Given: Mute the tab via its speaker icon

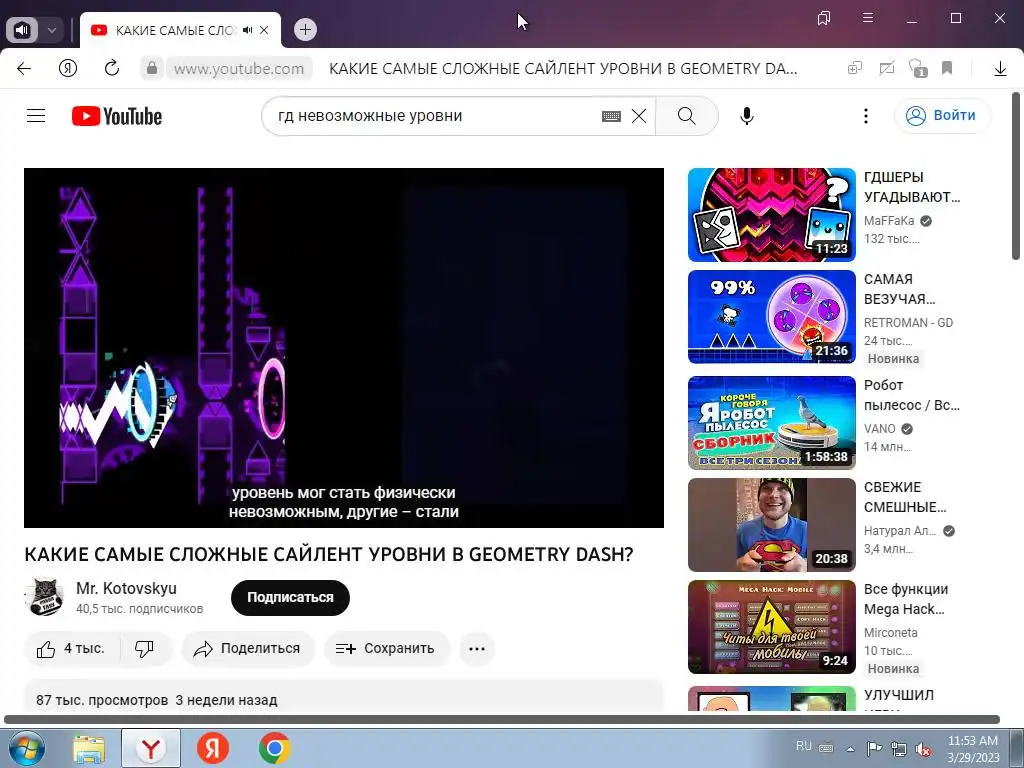Looking at the screenshot, I should [x=248, y=30].
